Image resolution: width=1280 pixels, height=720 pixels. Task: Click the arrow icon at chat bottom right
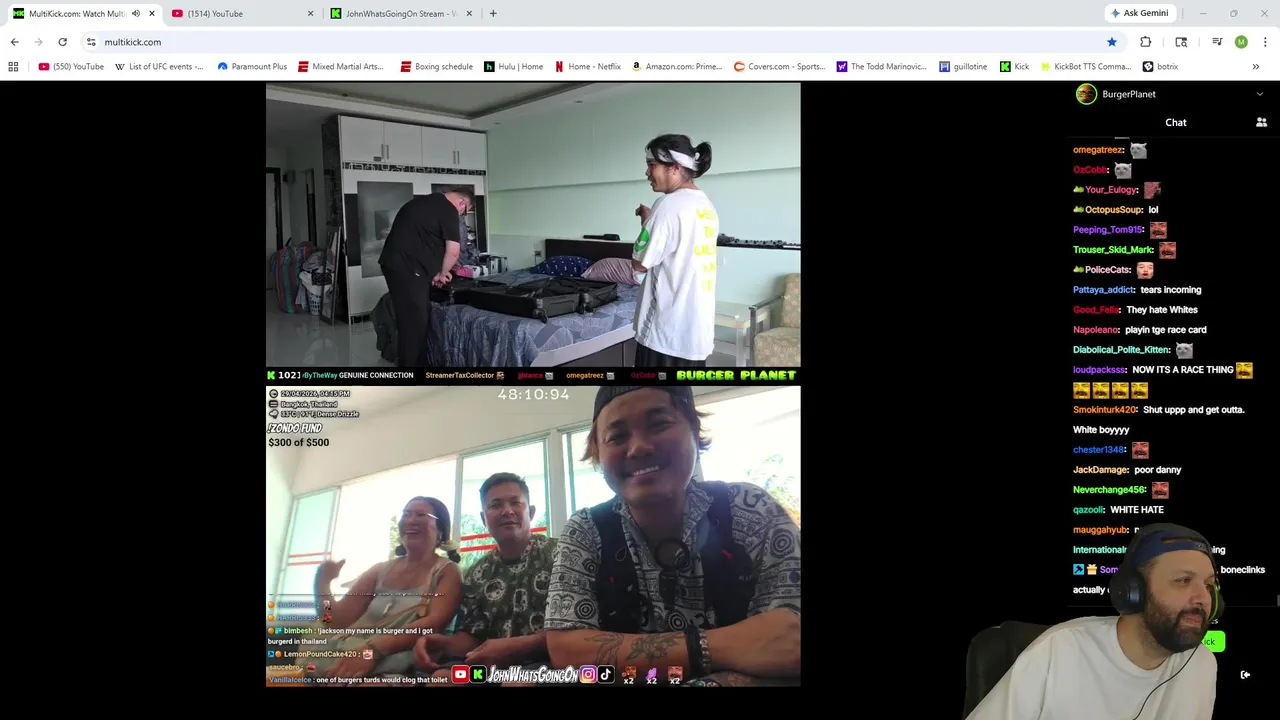(1245, 675)
